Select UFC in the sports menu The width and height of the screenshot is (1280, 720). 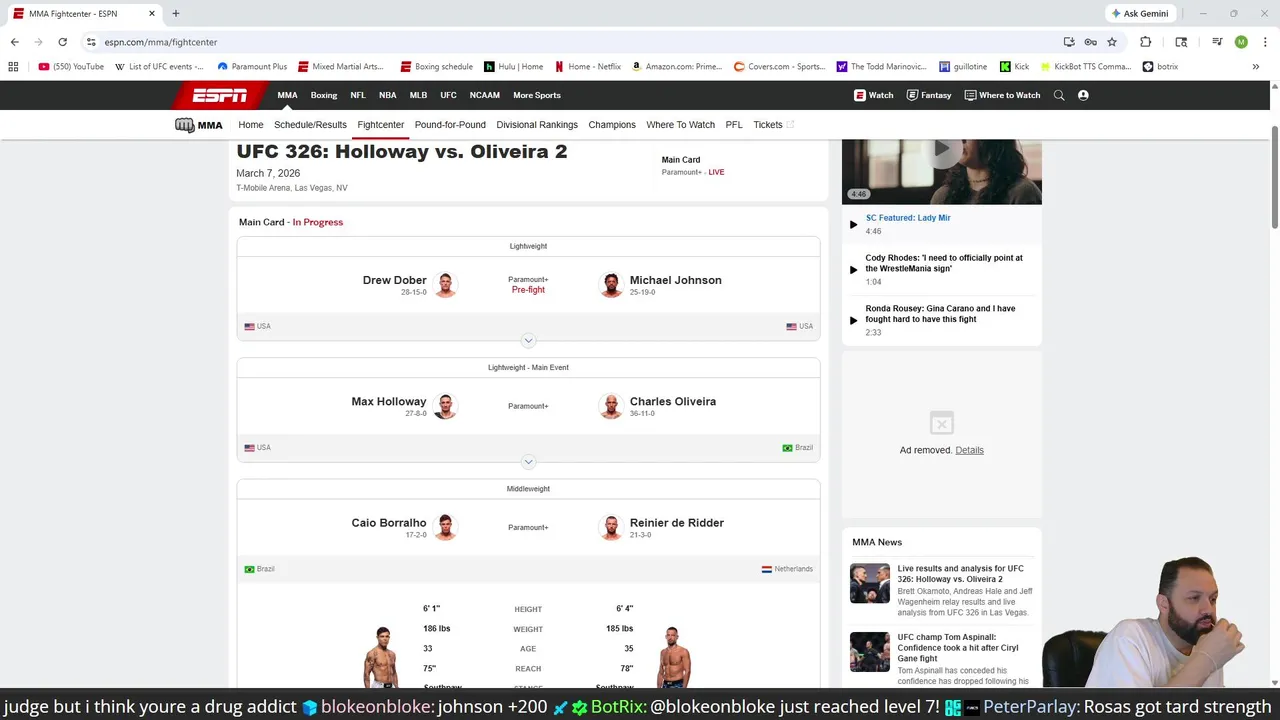[448, 95]
